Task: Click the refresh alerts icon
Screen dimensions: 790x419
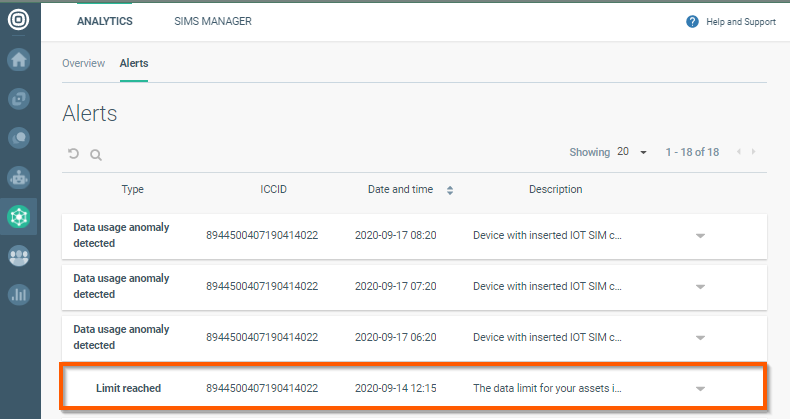Action: [74, 154]
